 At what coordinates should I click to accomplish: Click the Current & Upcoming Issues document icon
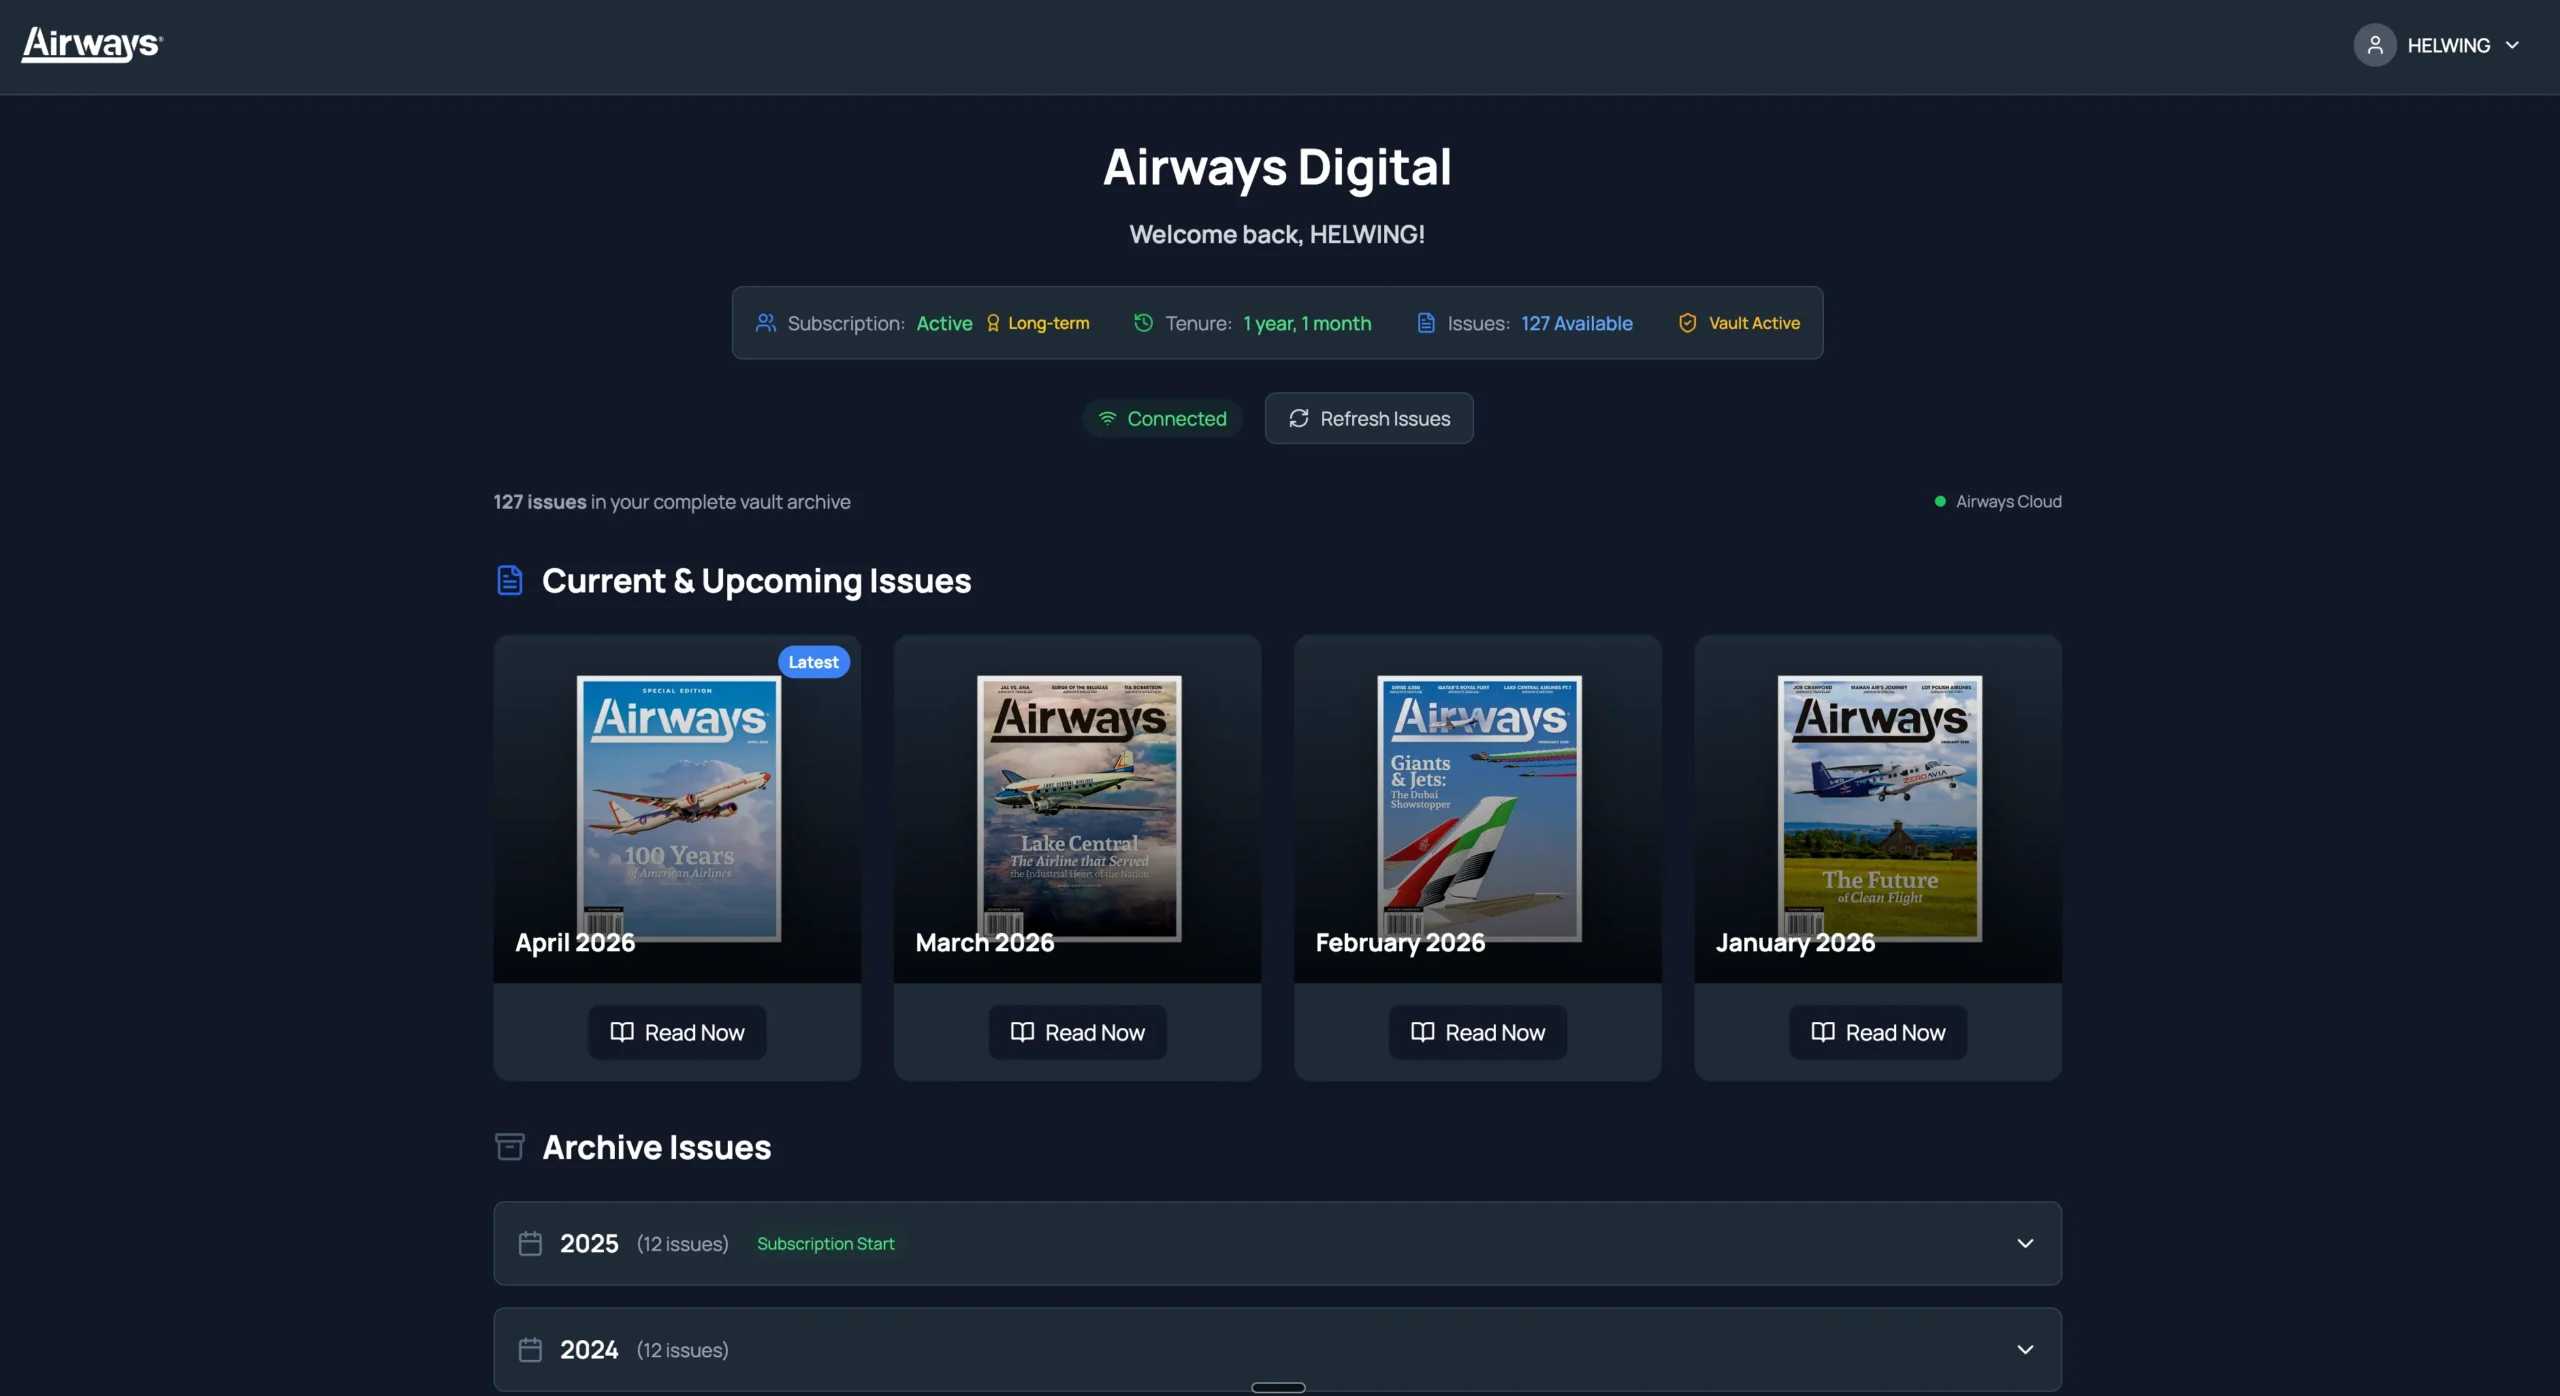[510, 580]
